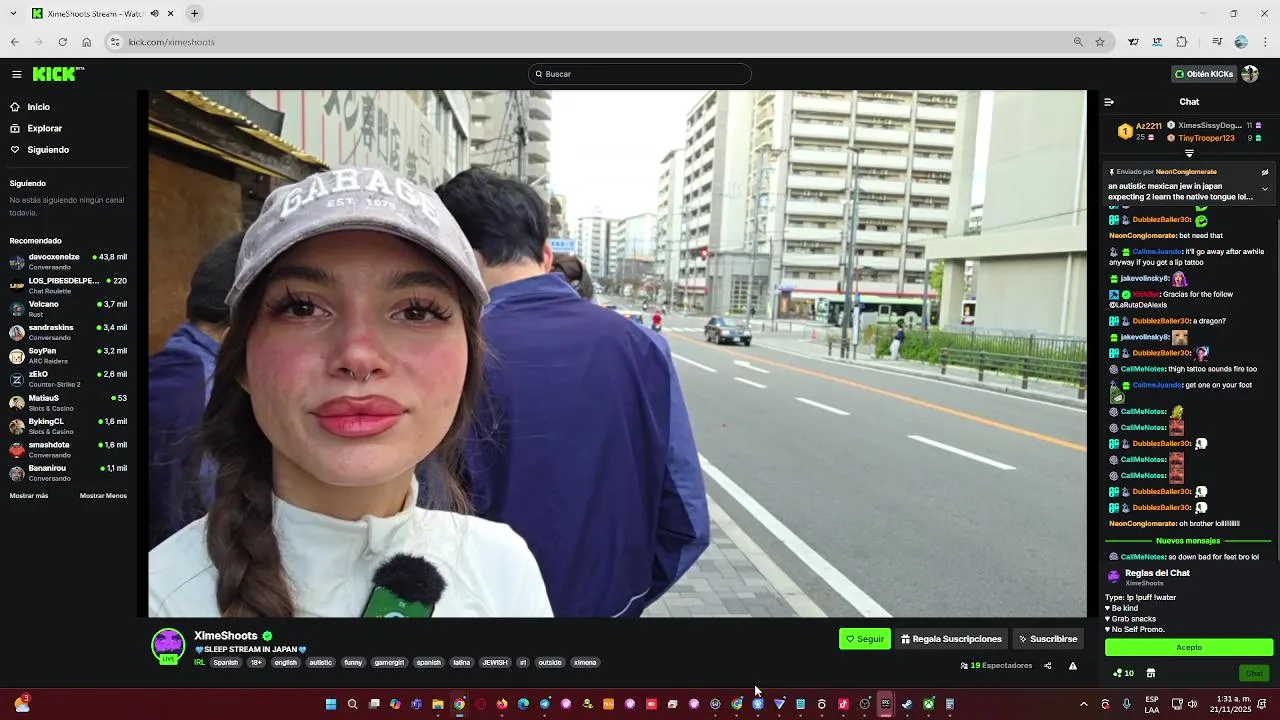Open XimeShoots channel avatar
The image size is (1280, 720).
[x=168, y=646]
